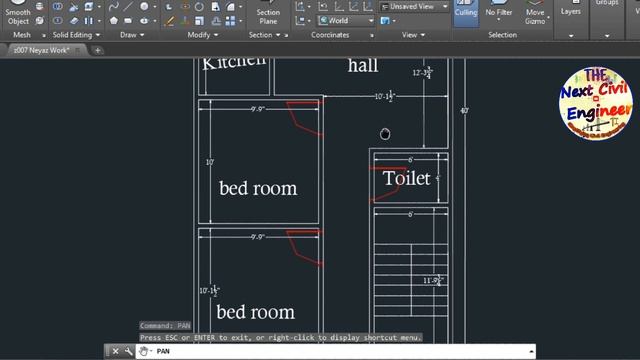Image resolution: width=640 pixels, height=360 pixels.
Task: Click the top-left Solid Editing union icon
Action: pyautogui.click(x=58, y=6)
